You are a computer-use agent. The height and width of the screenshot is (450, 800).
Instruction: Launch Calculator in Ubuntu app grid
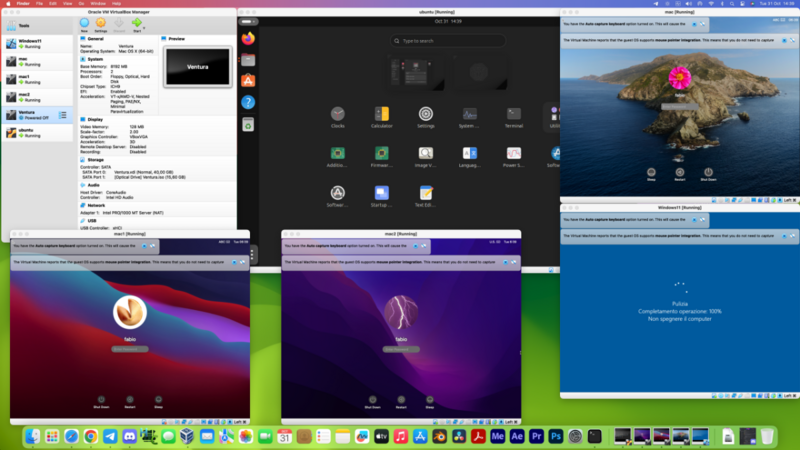(381, 114)
